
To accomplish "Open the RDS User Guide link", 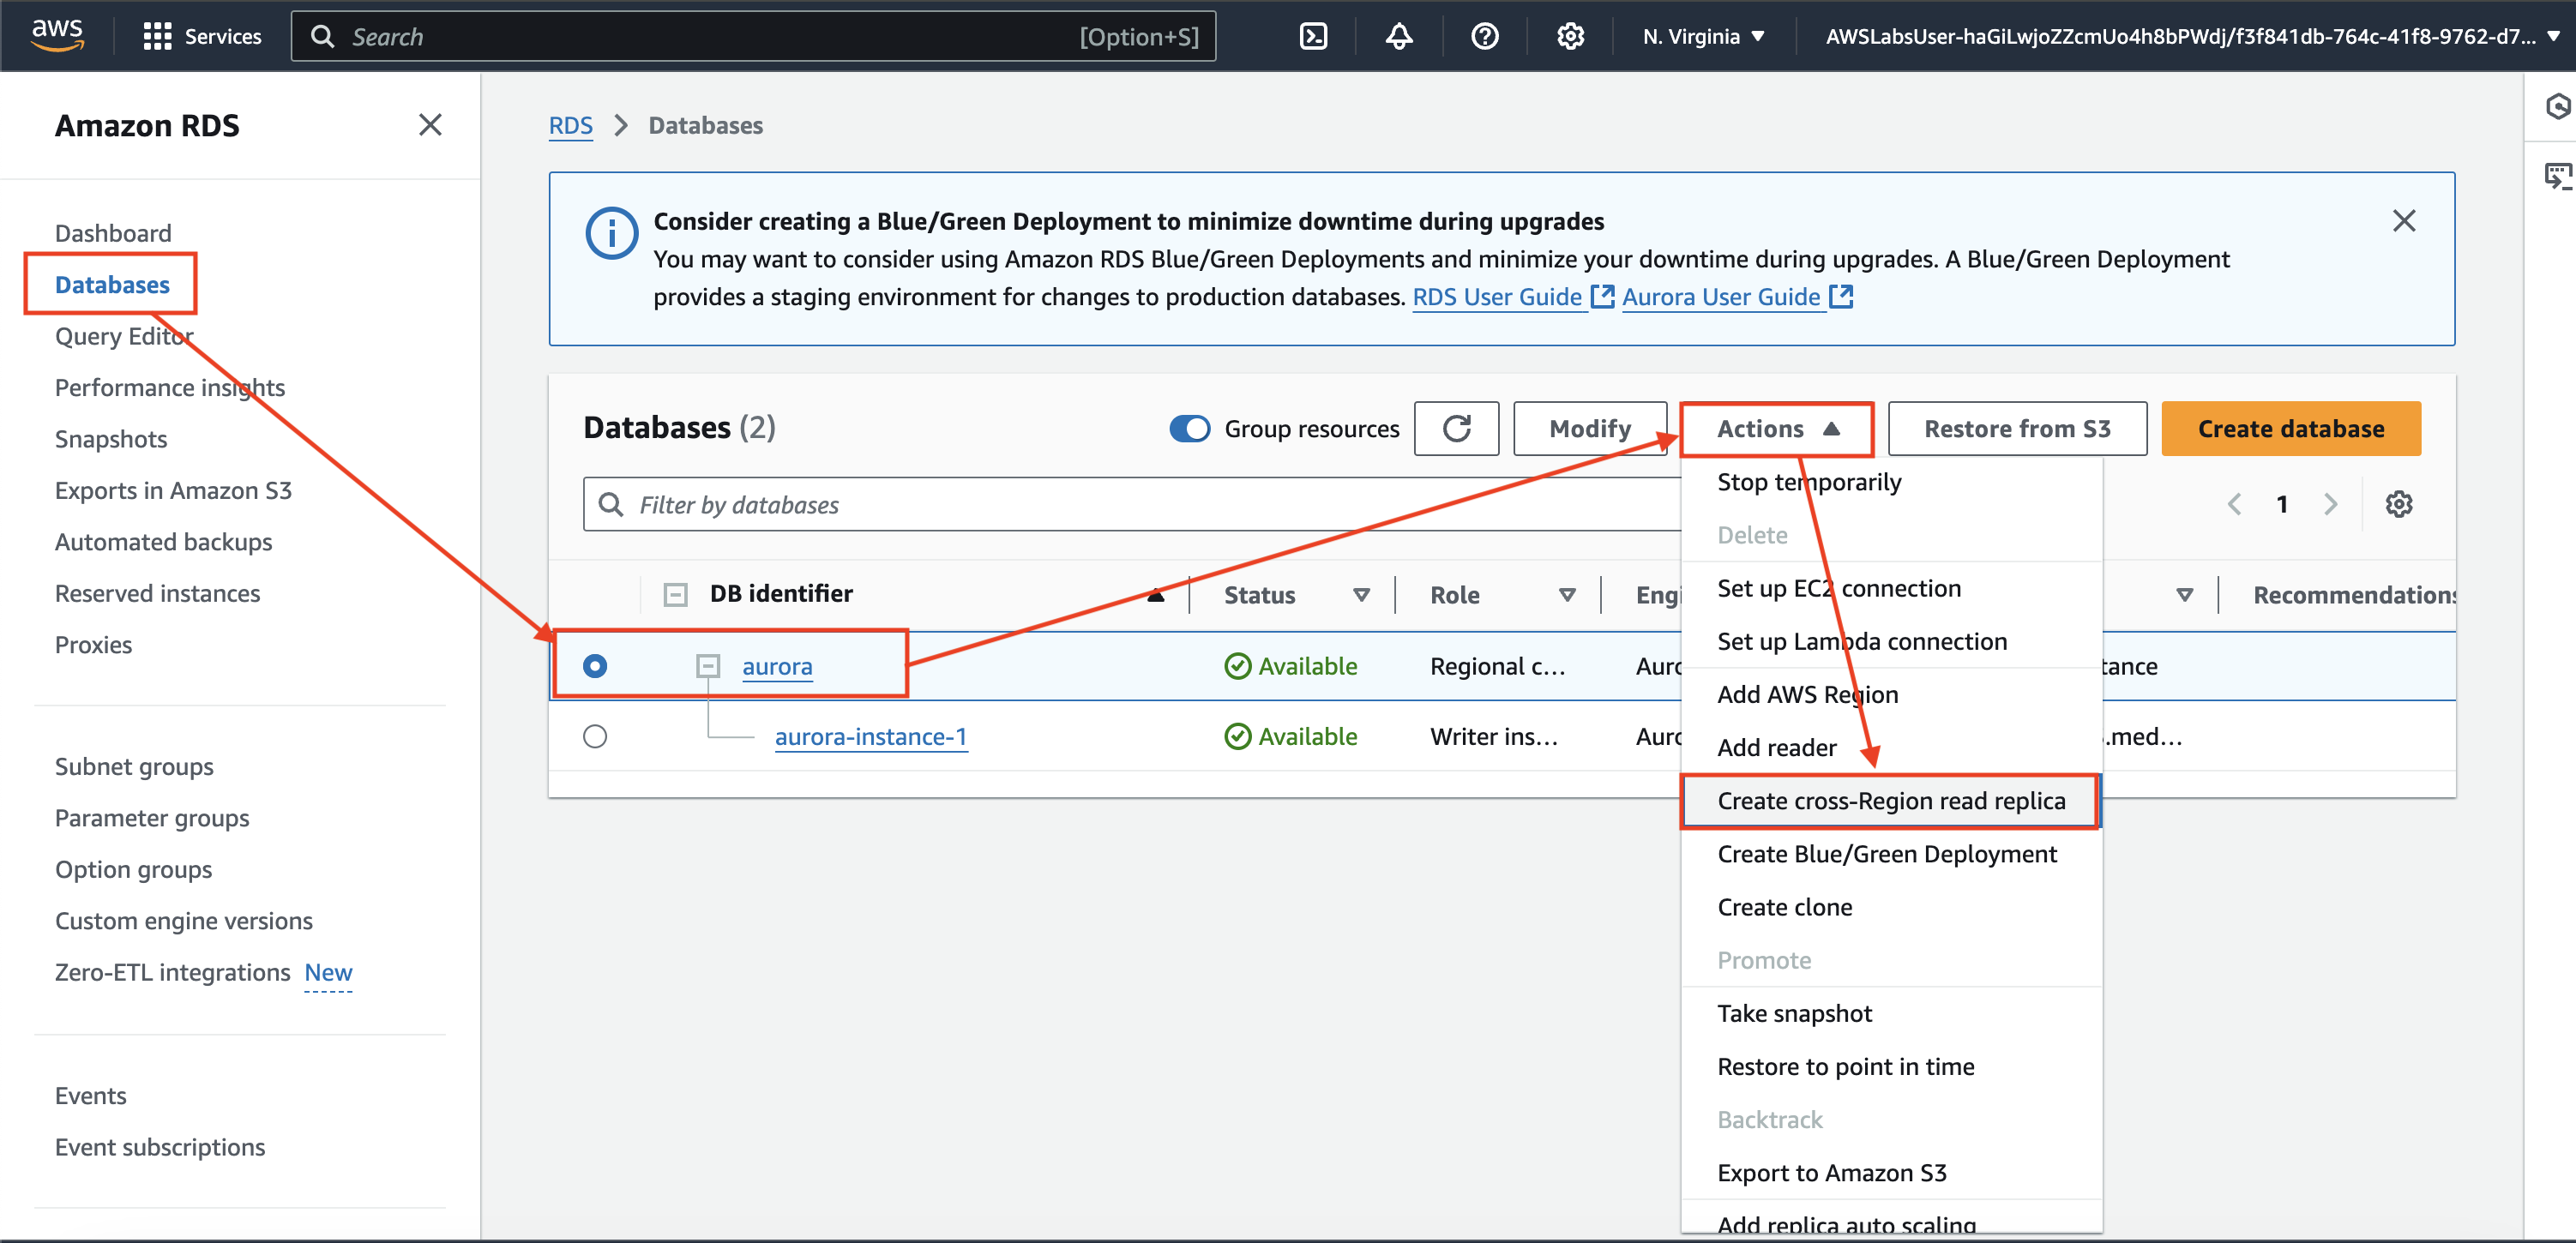I will click(1497, 297).
